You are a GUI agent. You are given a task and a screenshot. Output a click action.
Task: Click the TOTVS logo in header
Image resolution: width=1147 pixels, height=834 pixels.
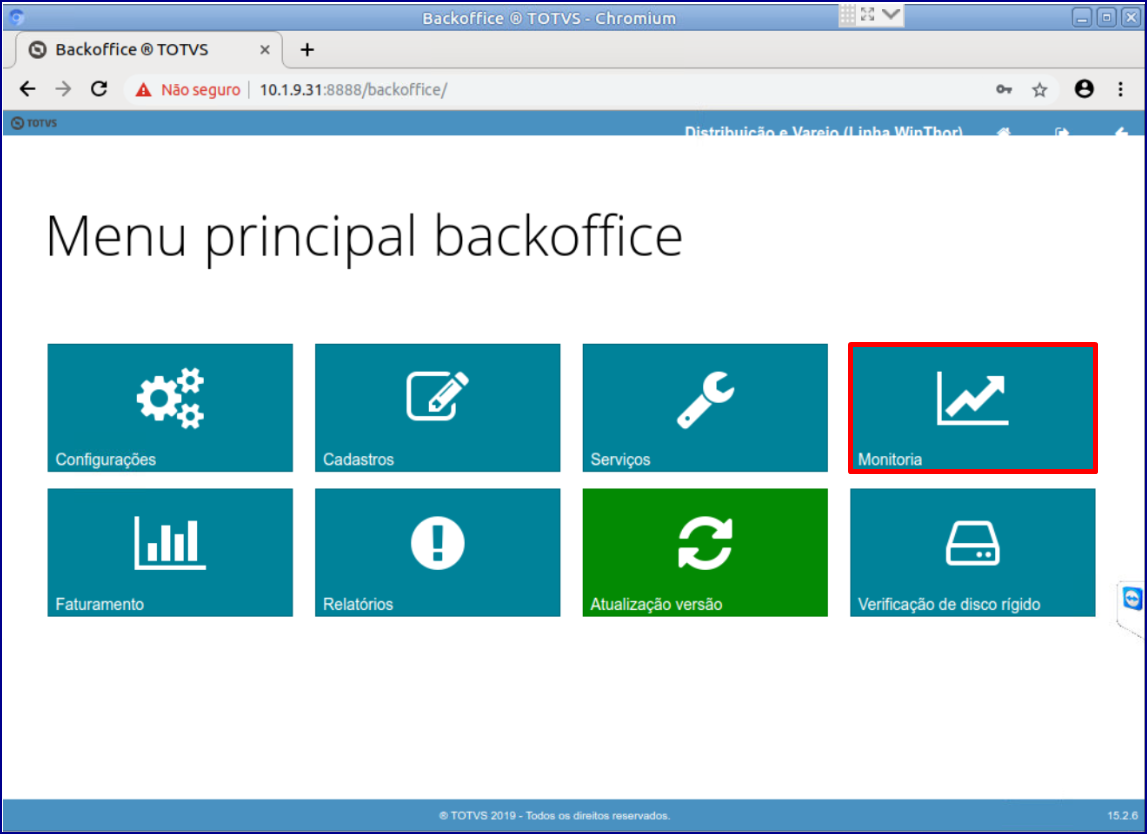pos(34,123)
